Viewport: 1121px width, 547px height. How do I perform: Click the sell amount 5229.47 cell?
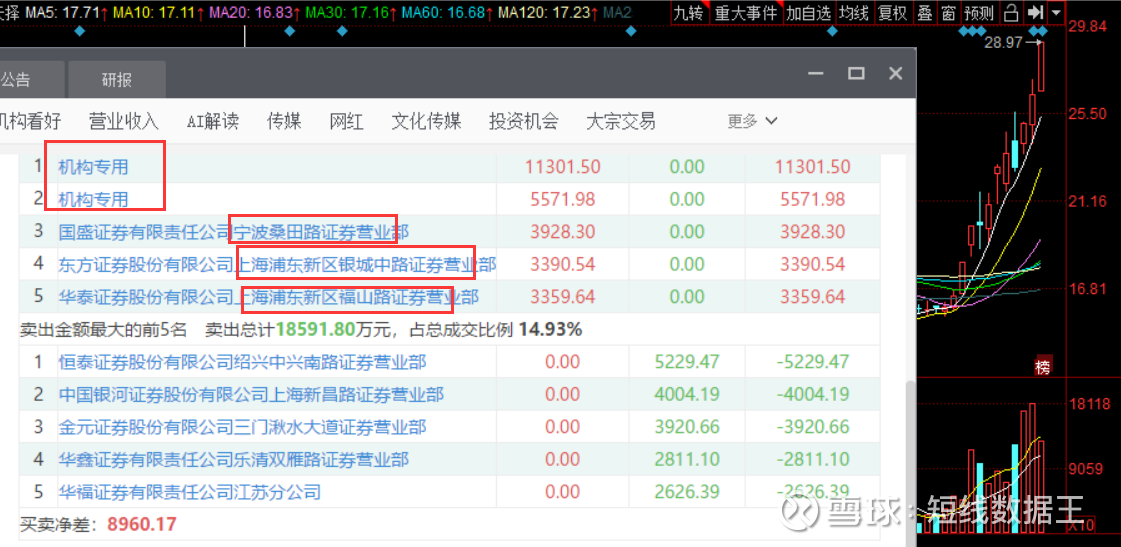pyautogui.click(x=686, y=363)
